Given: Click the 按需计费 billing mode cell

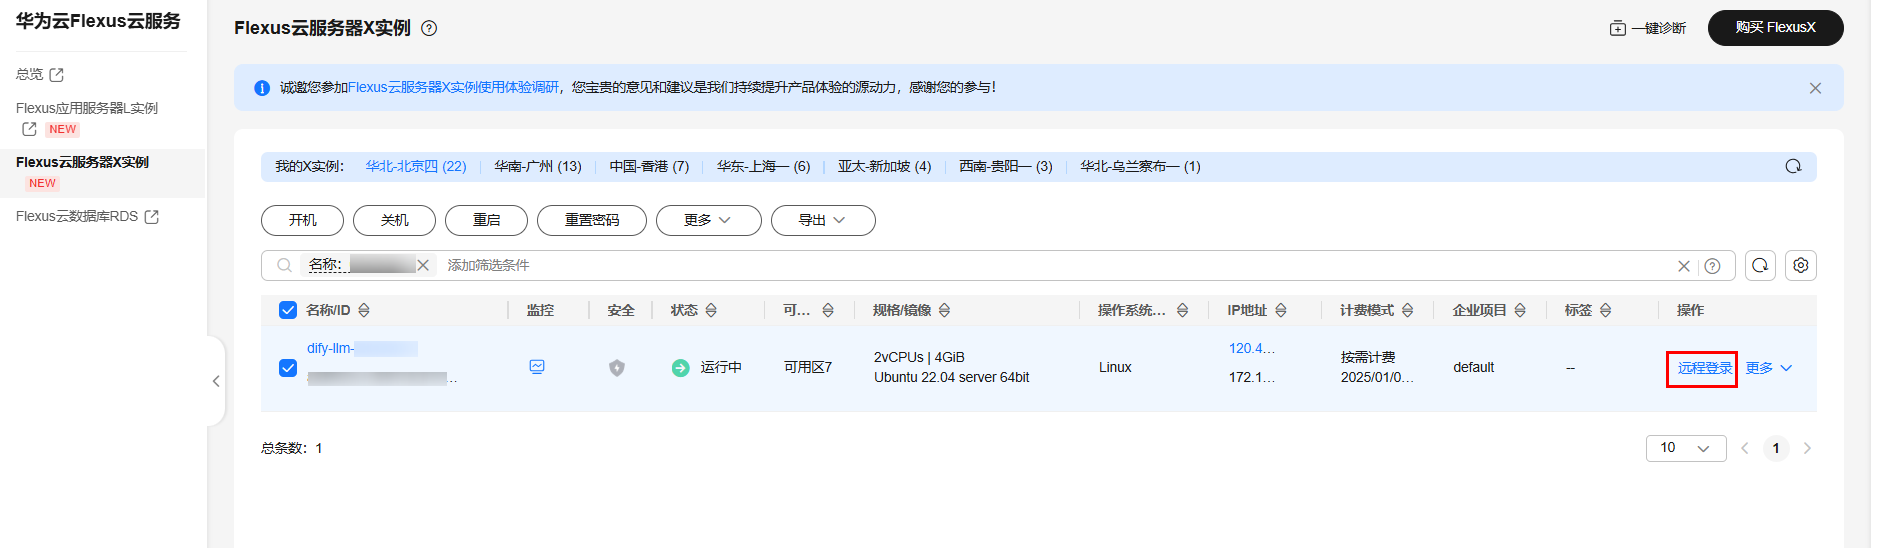Looking at the screenshot, I should (x=1368, y=357).
